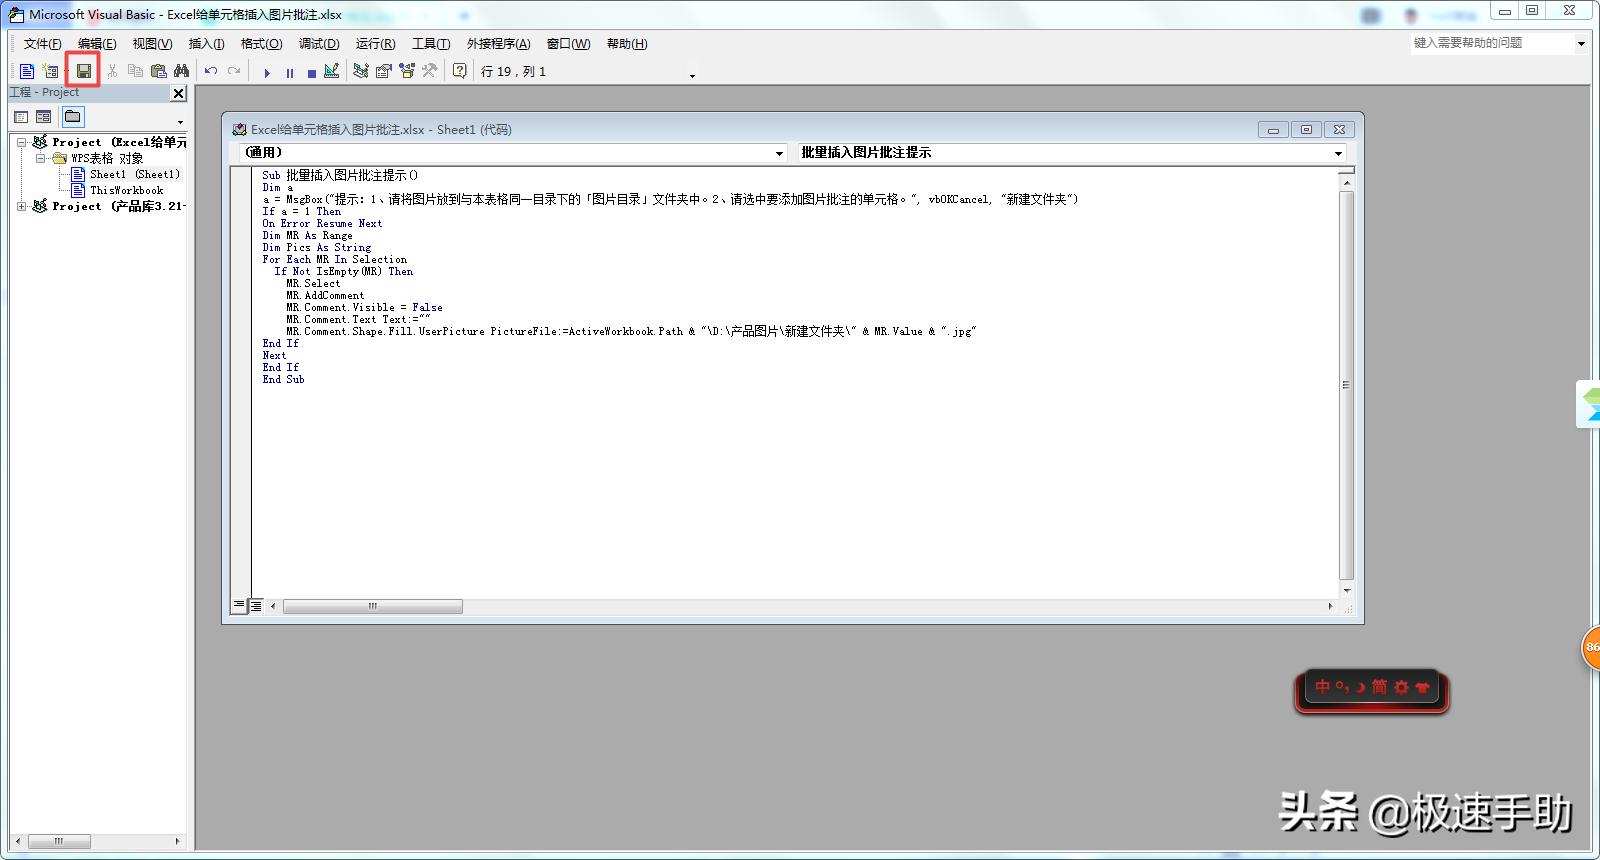The image size is (1600, 860).
Task: Open the standard toolbar options arrow
Action: click(x=692, y=76)
